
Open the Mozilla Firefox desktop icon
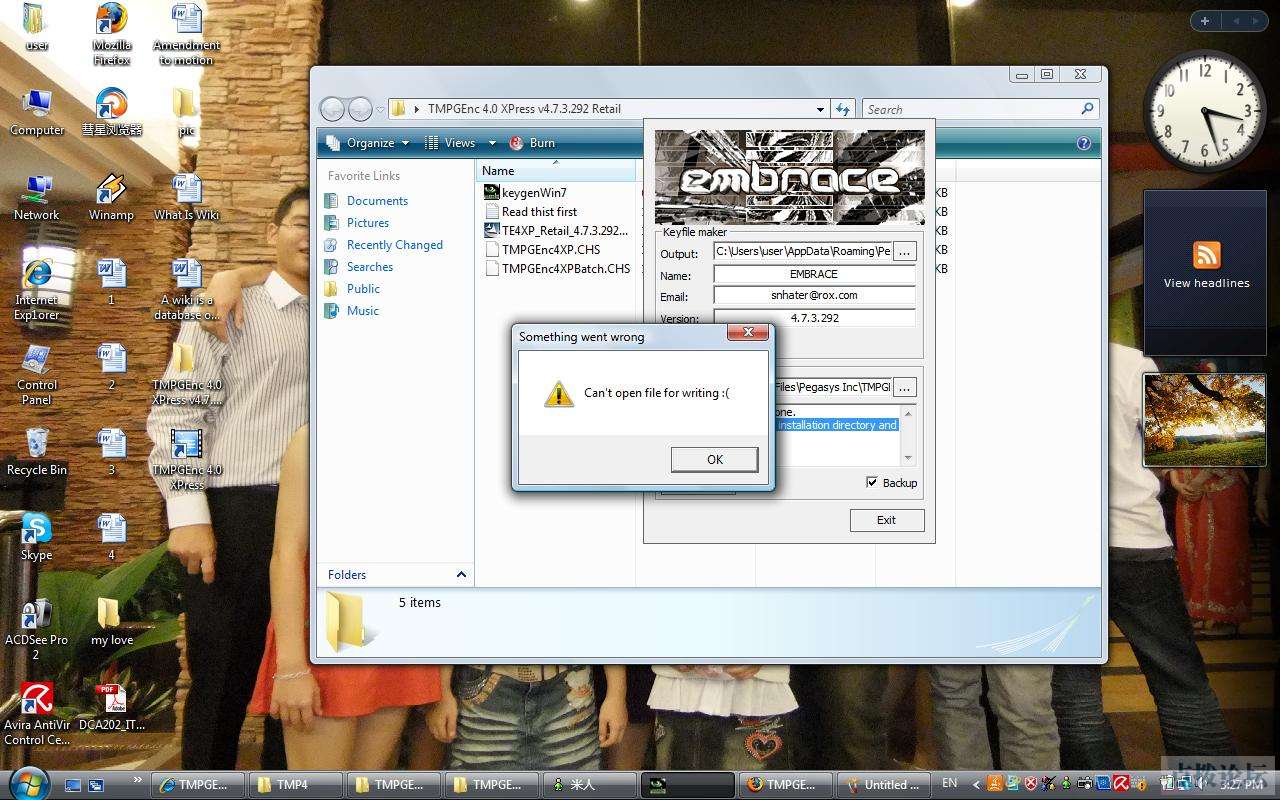[x=111, y=33]
